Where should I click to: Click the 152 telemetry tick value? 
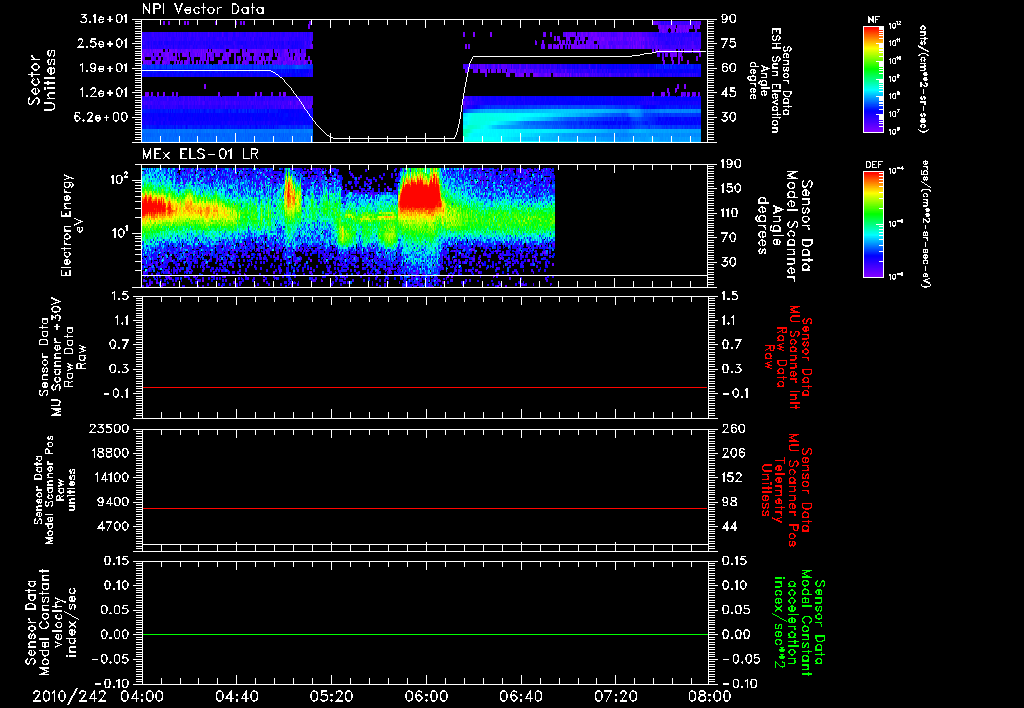731,477
